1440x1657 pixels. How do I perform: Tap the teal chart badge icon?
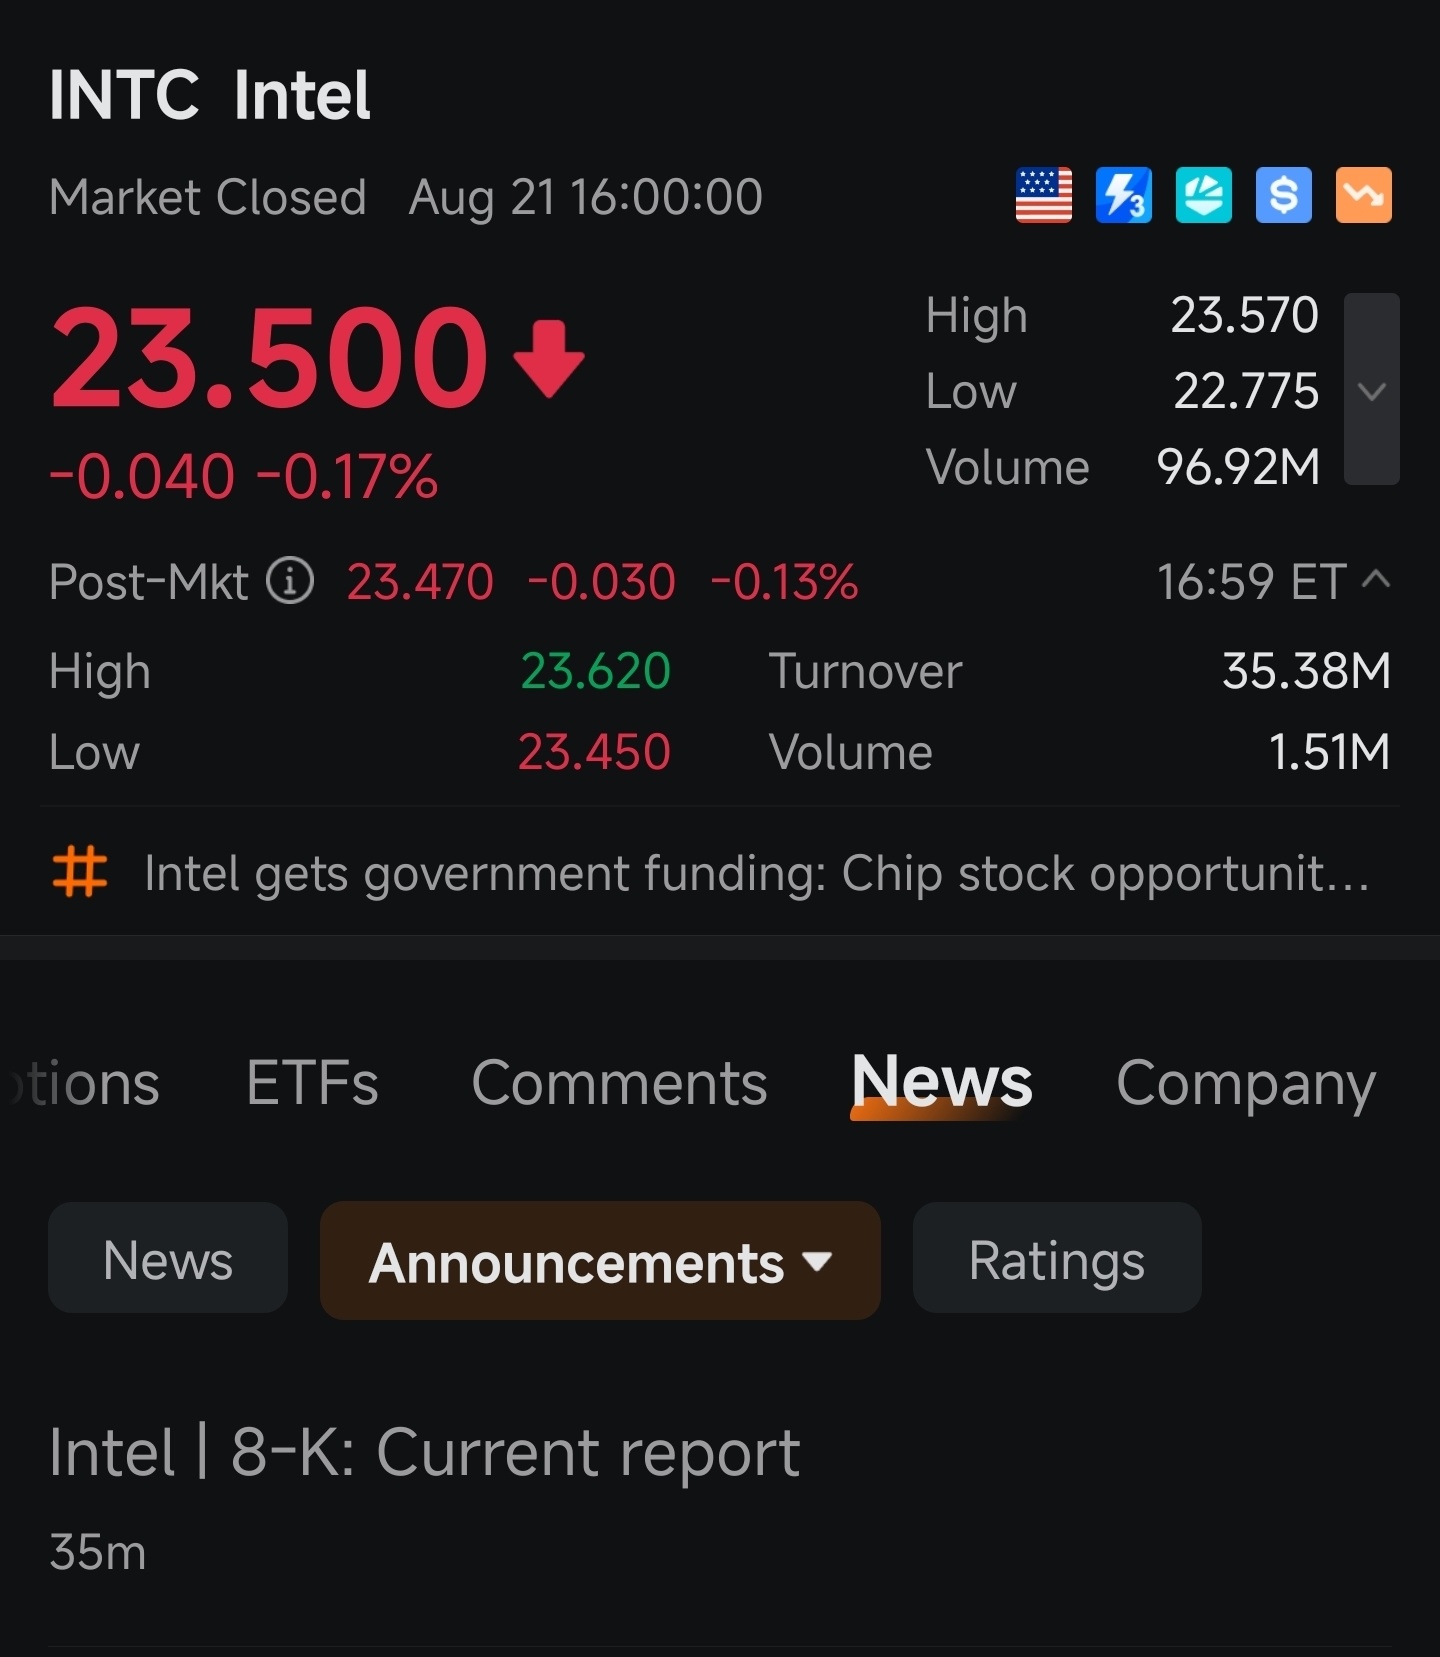tap(1203, 195)
